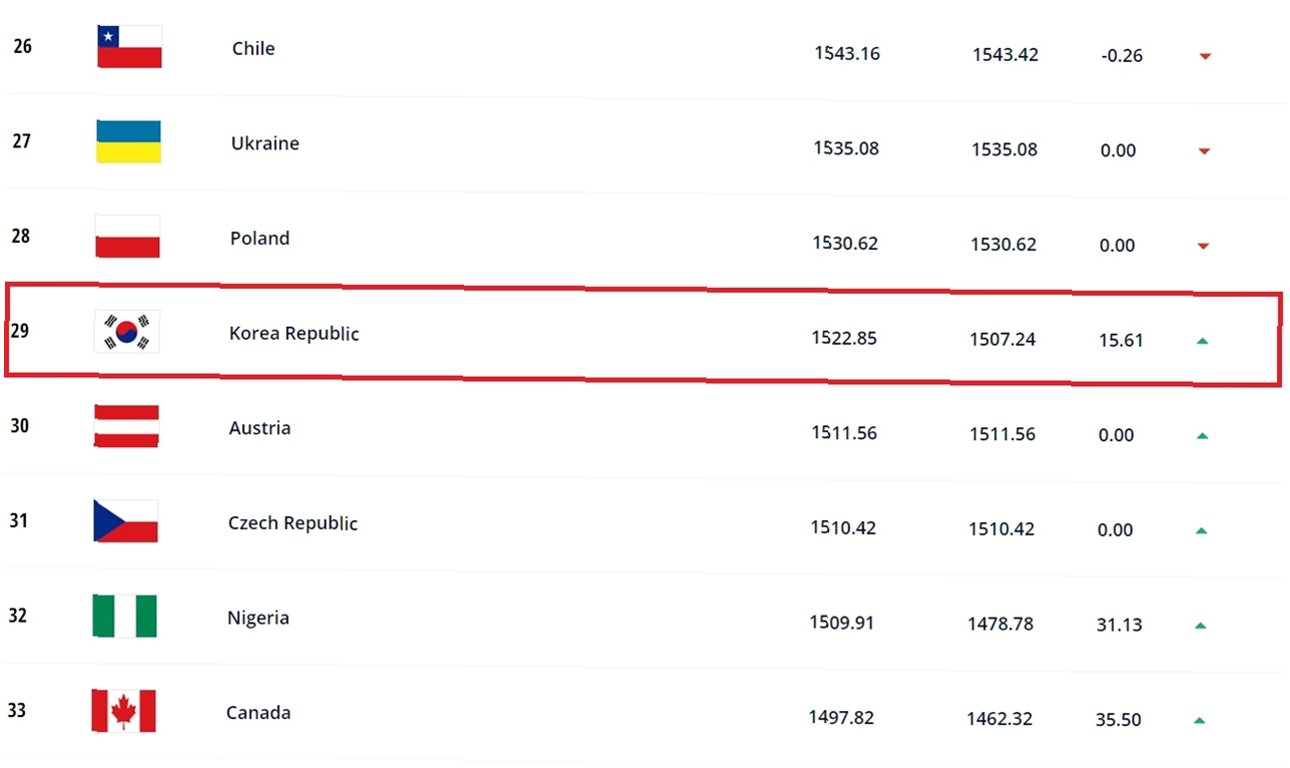1290x768 pixels.
Task: Click the Austria flag icon
Action: click(126, 426)
